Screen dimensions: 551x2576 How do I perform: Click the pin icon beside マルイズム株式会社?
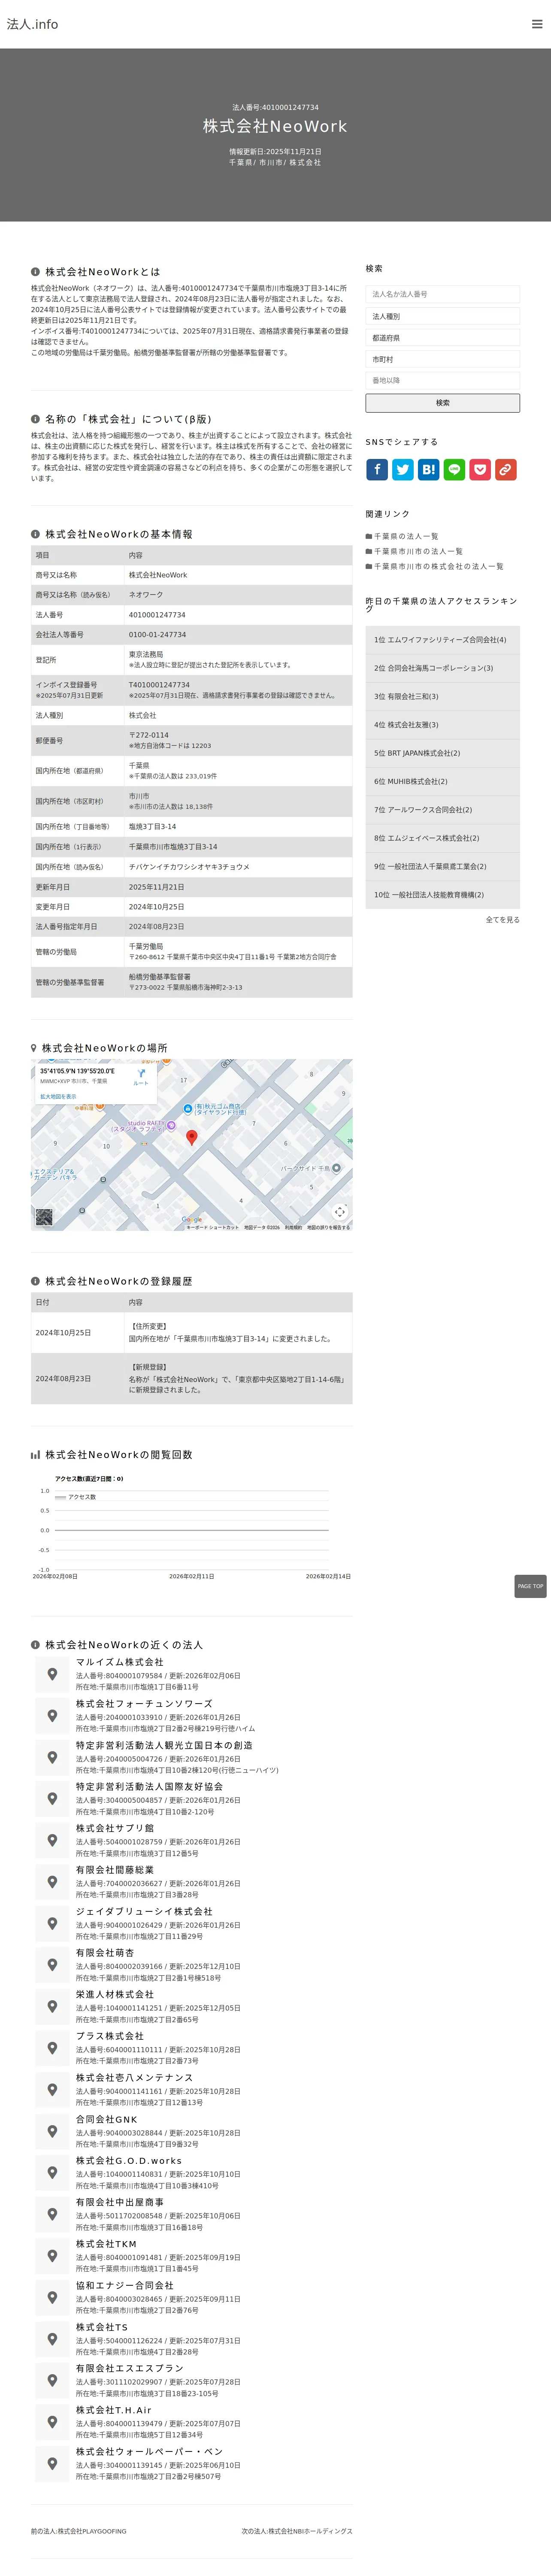[52, 1674]
